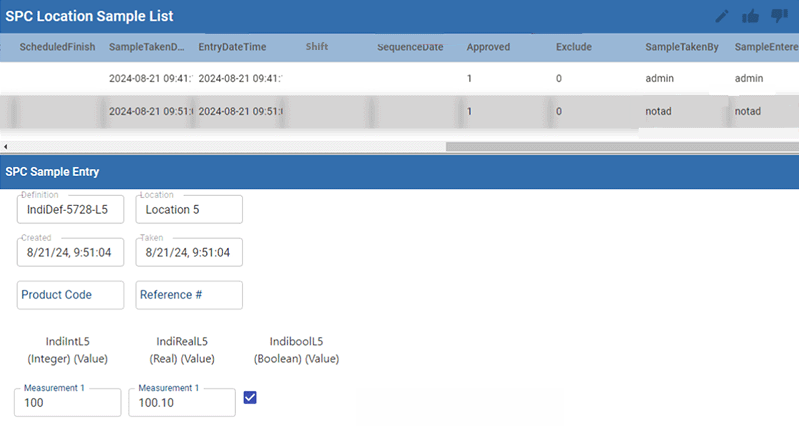This screenshot has width=799, height=426.
Task: Select the sample row taken by notad
Action: click(x=400, y=111)
